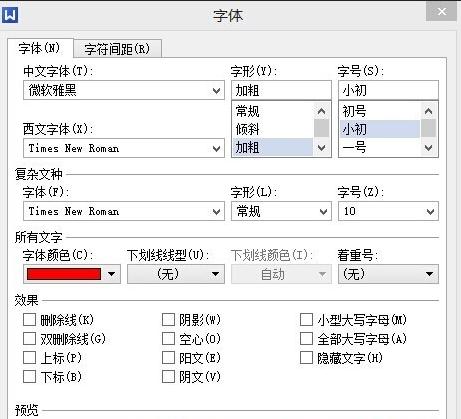
Task: Toggle the 阴影 shadow checkbox
Action: click(x=168, y=319)
